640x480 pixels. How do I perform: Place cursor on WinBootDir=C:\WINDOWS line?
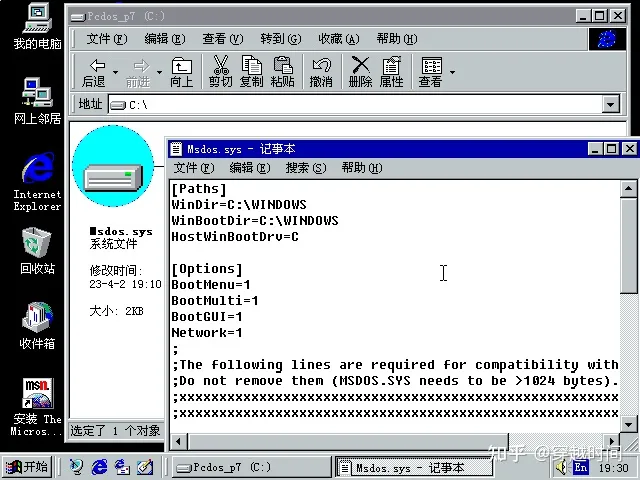pos(255,221)
